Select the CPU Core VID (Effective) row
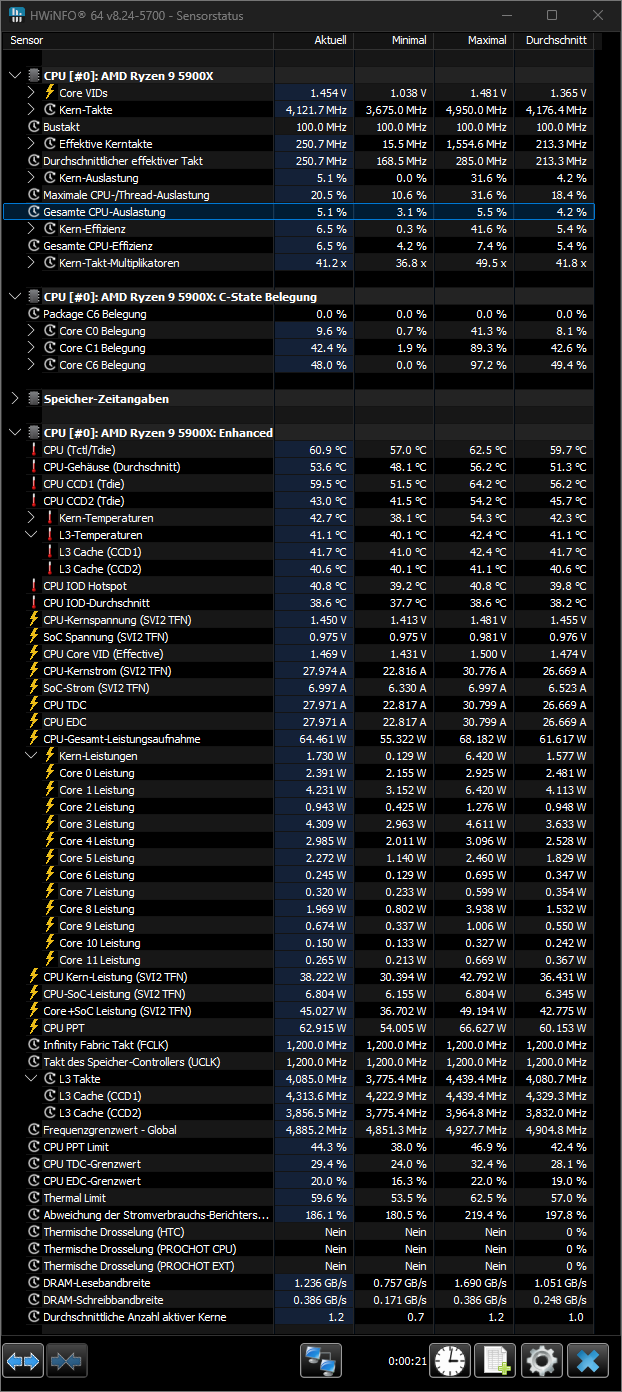This screenshot has height=1392, width=622. (298, 654)
